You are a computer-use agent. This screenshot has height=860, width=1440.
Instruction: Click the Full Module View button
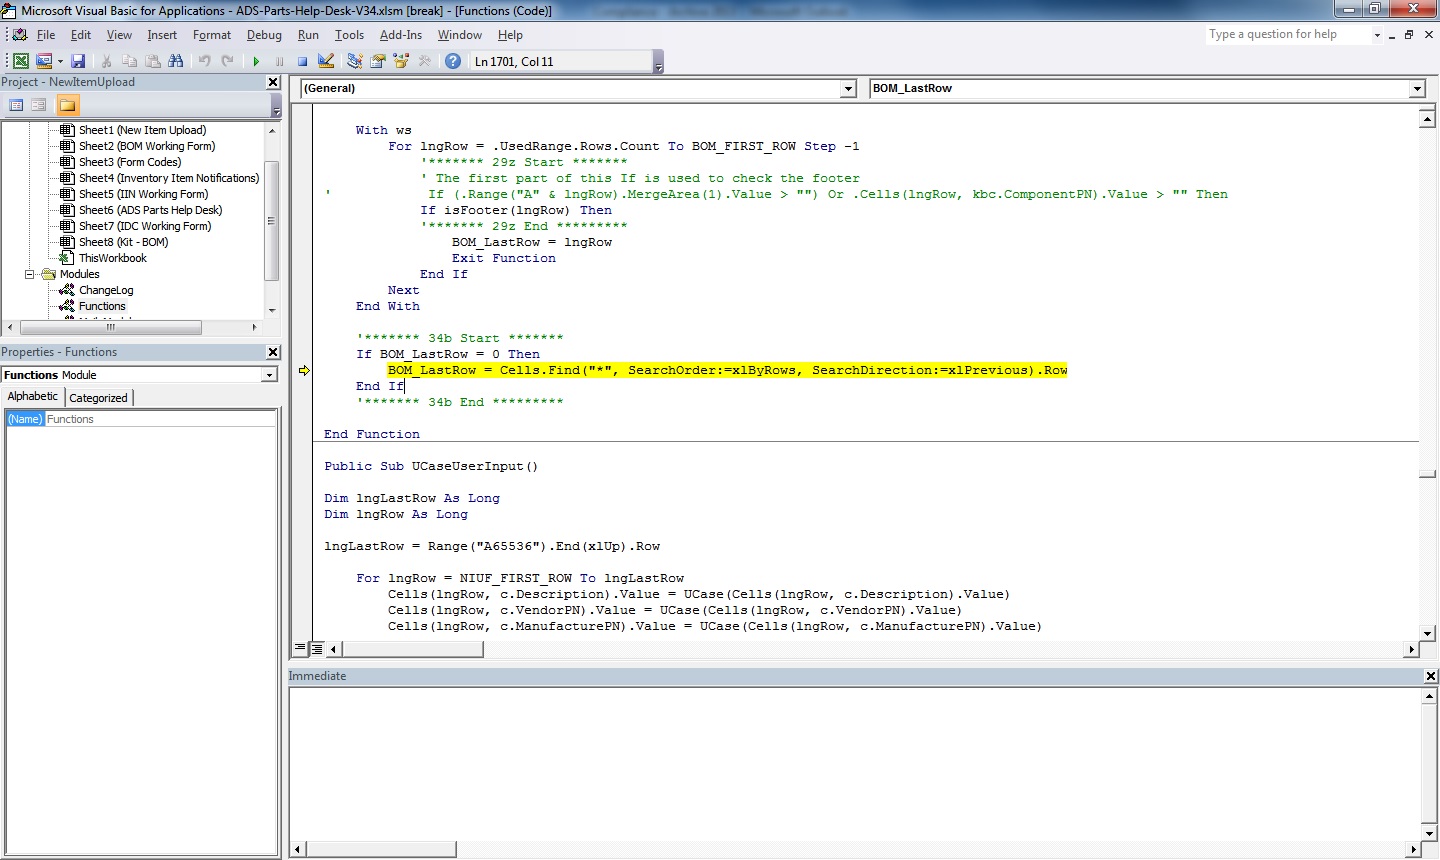click(x=317, y=649)
